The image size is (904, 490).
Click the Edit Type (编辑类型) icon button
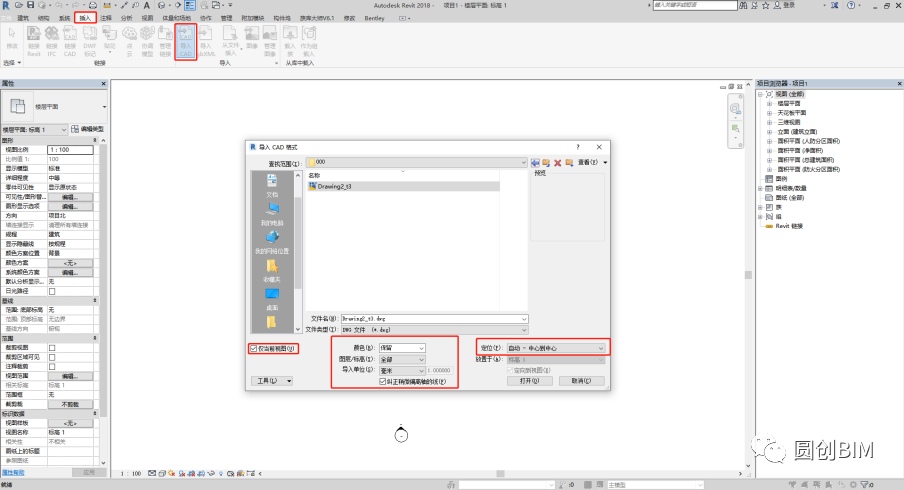tap(88, 129)
